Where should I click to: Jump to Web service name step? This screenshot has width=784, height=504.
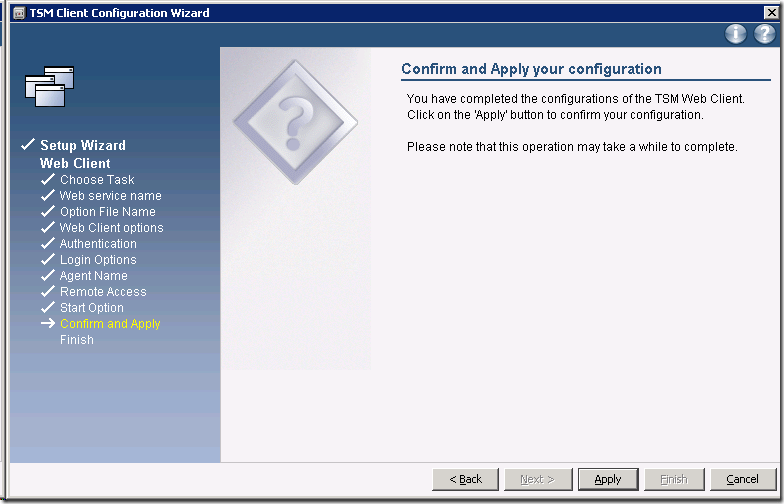[x=110, y=196]
